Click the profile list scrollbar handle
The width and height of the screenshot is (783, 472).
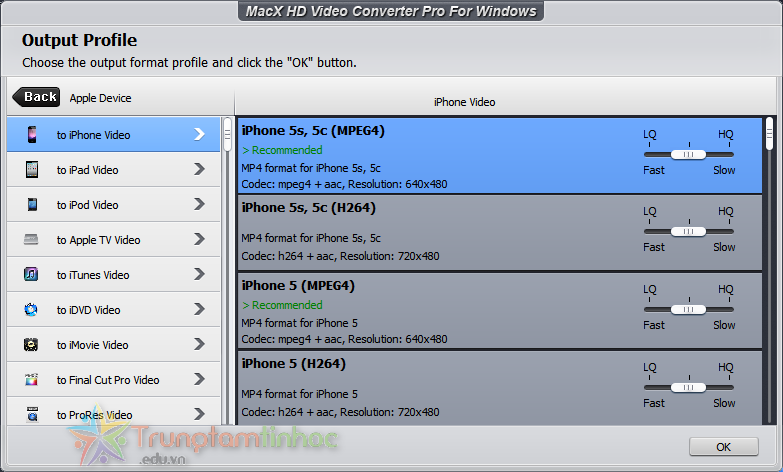770,134
